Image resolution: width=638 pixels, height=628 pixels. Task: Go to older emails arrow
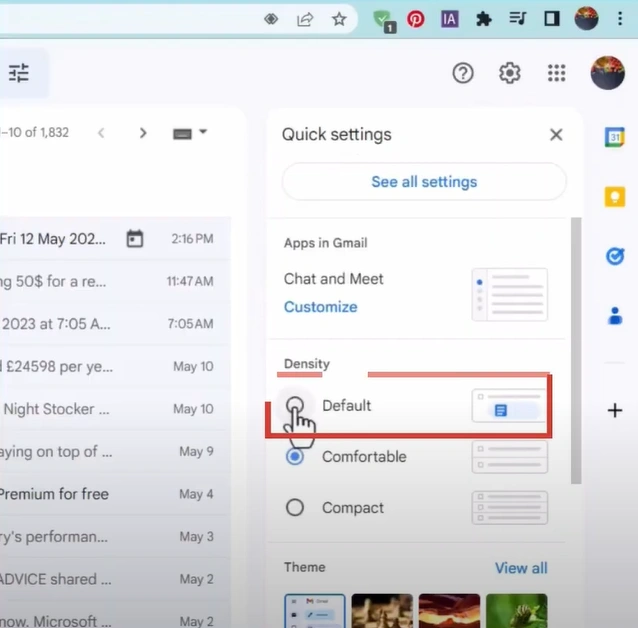[x=143, y=133]
